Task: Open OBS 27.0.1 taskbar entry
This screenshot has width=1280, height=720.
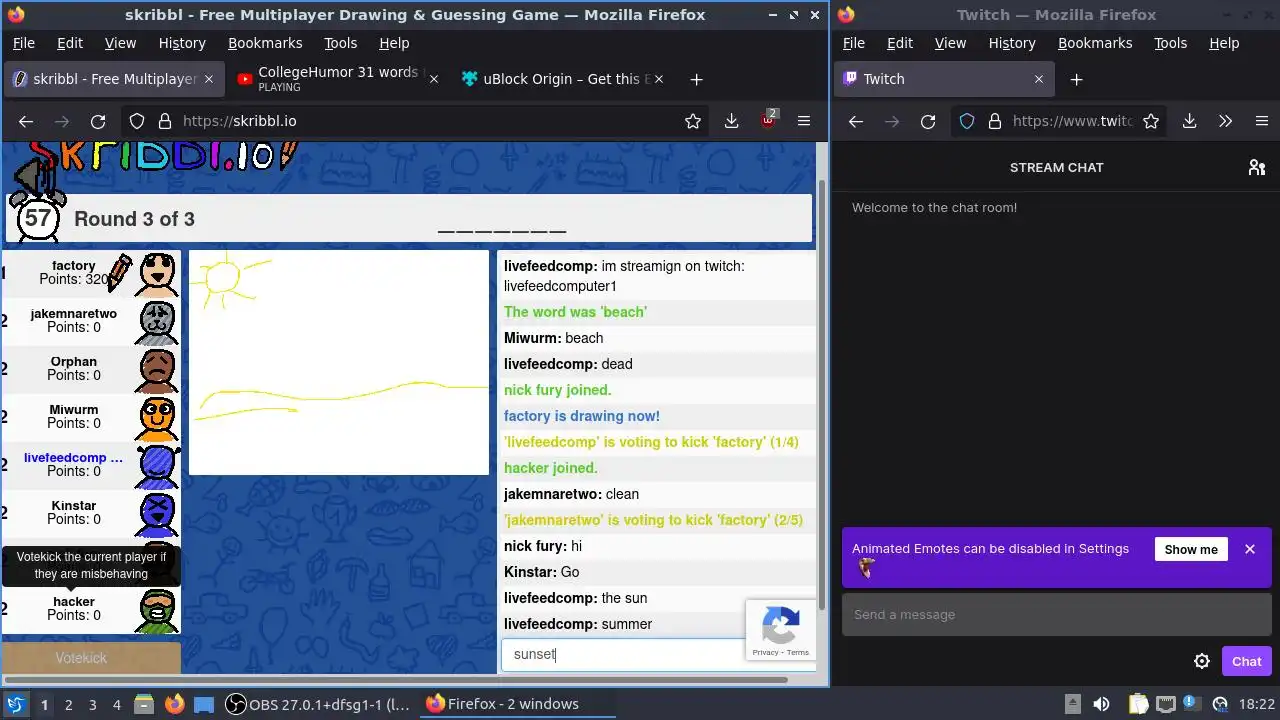Action: [318, 704]
